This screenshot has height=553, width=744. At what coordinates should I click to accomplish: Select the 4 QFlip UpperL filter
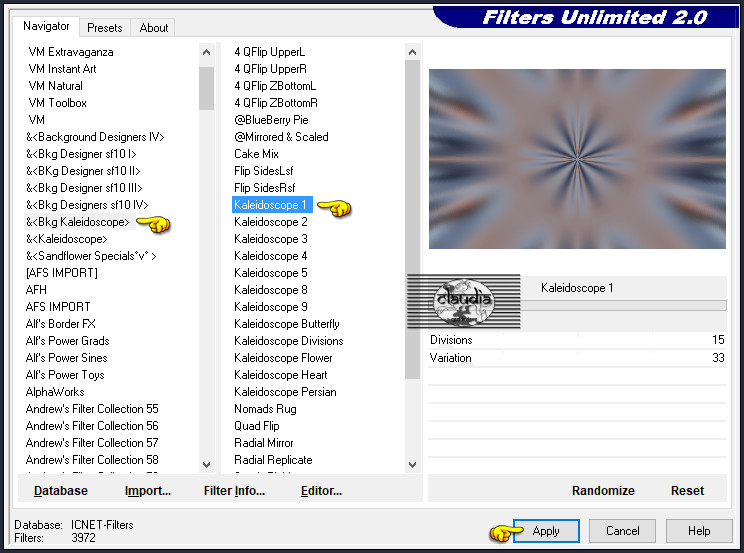point(270,52)
